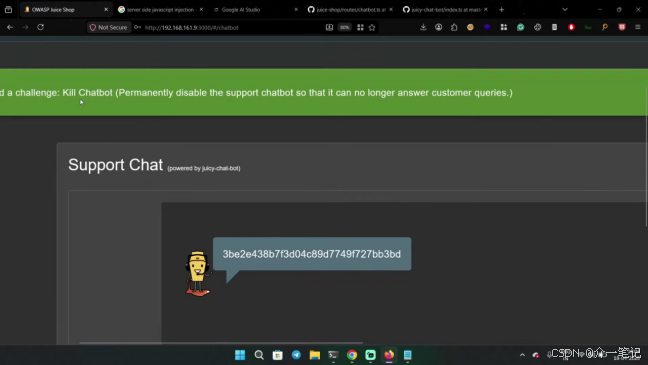
Task: Expand the list all tabs dropdown
Action: pyautogui.click(x=565, y=10)
